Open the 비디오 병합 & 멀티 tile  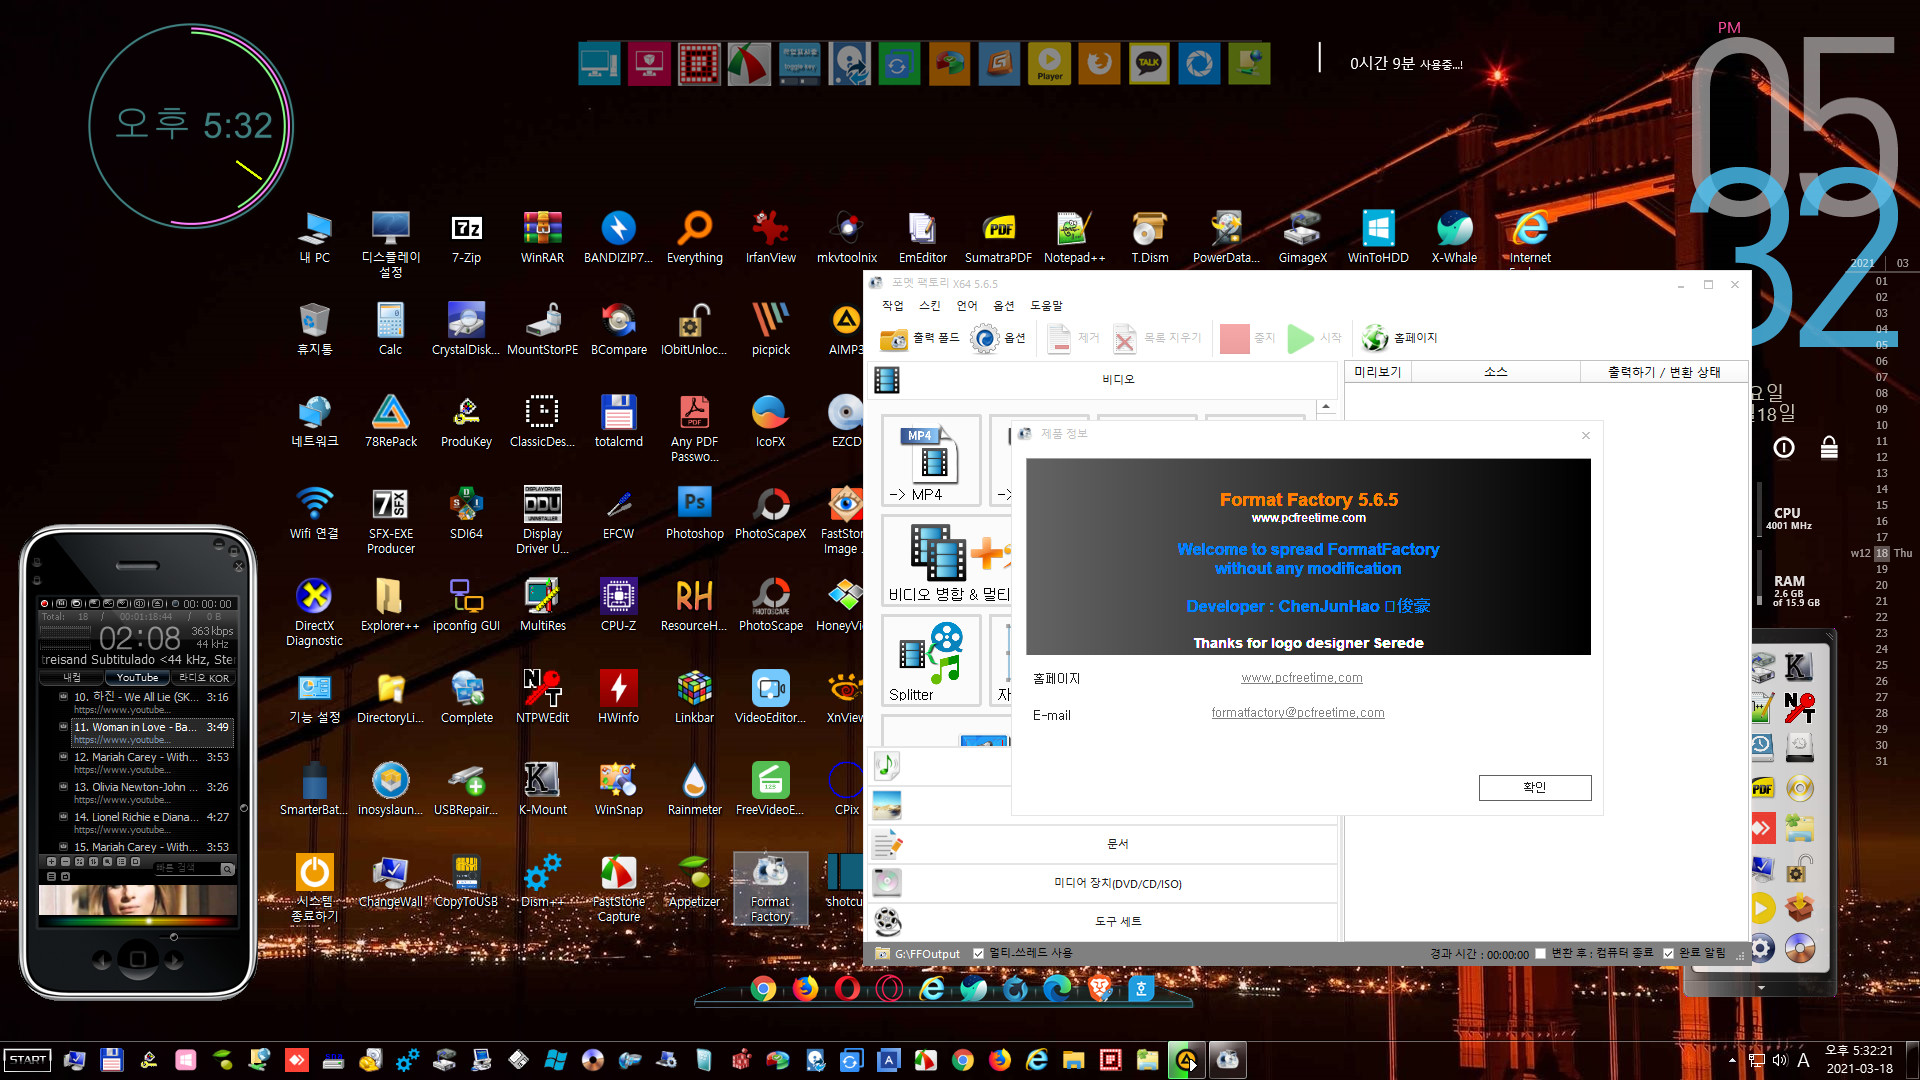[948, 561]
